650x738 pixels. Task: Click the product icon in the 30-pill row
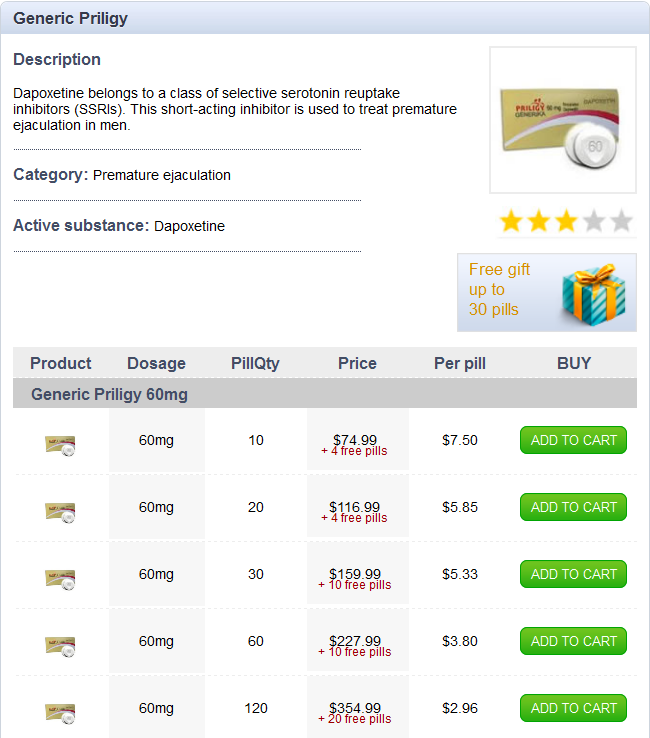[x=60, y=579]
